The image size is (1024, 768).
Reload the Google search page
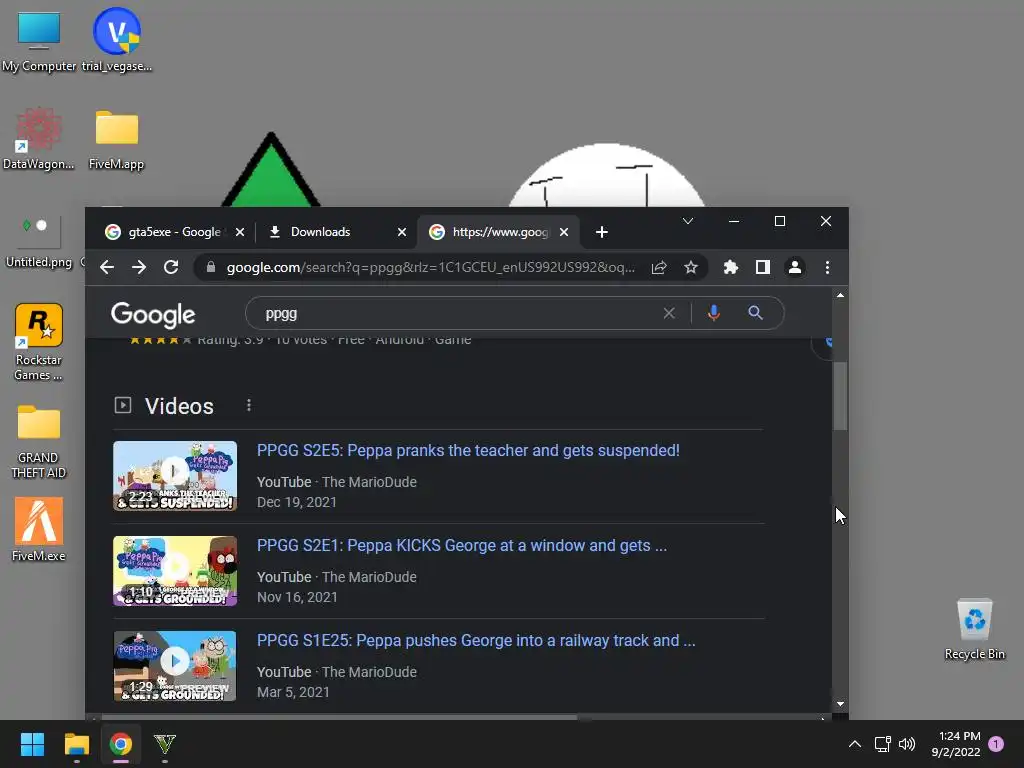tap(171, 267)
